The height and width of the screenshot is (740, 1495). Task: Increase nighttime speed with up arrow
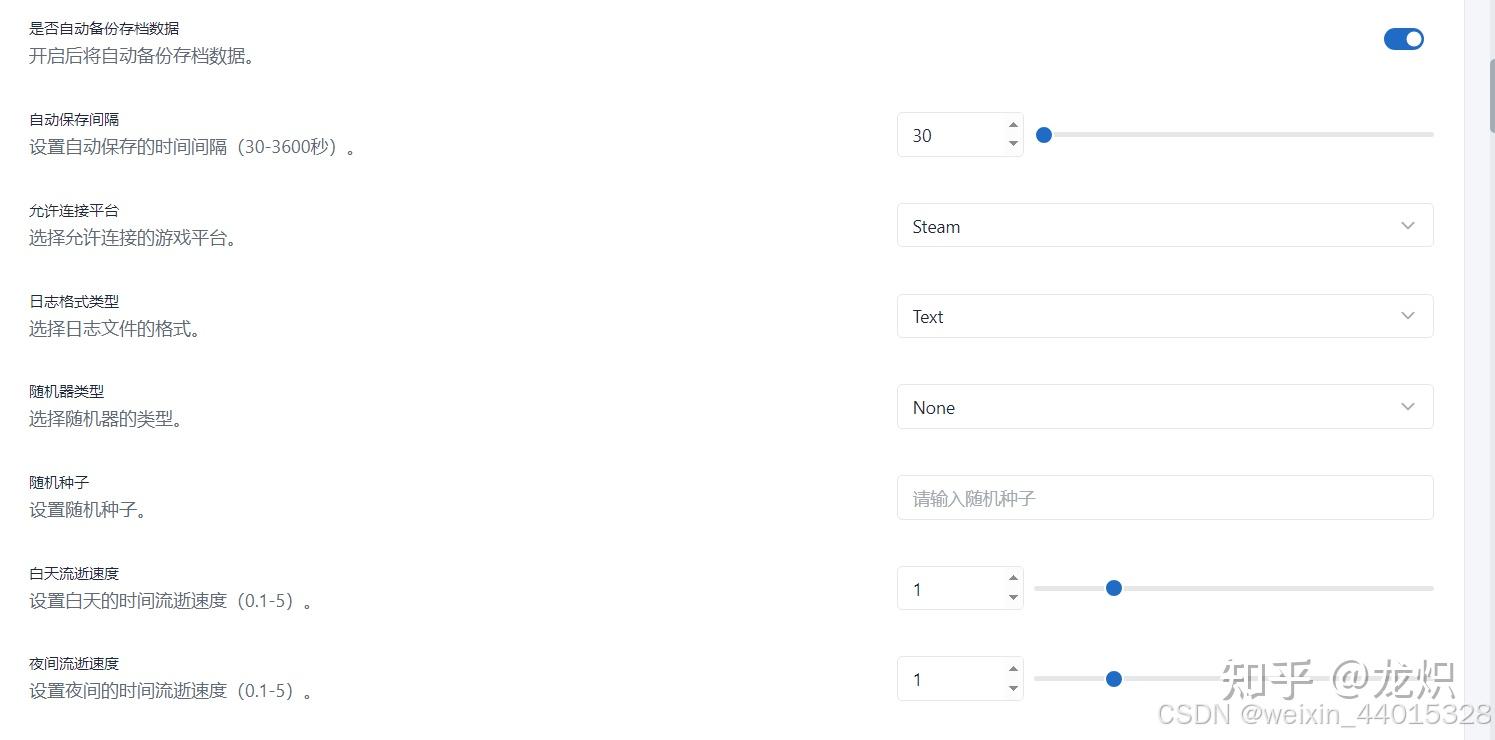(1013, 669)
